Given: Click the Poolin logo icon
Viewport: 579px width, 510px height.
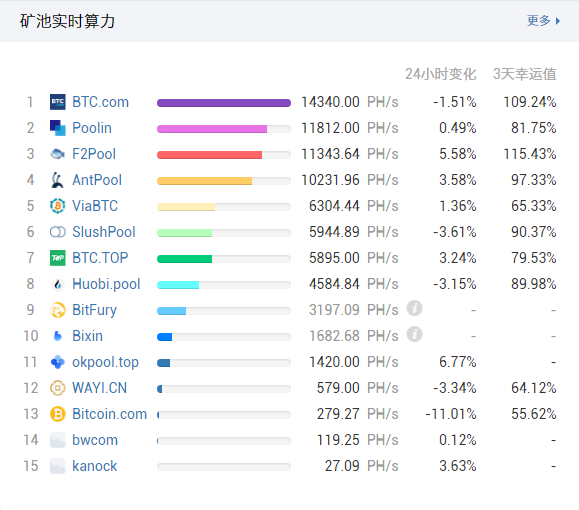Looking at the screenshot, I should pos(58,128).
